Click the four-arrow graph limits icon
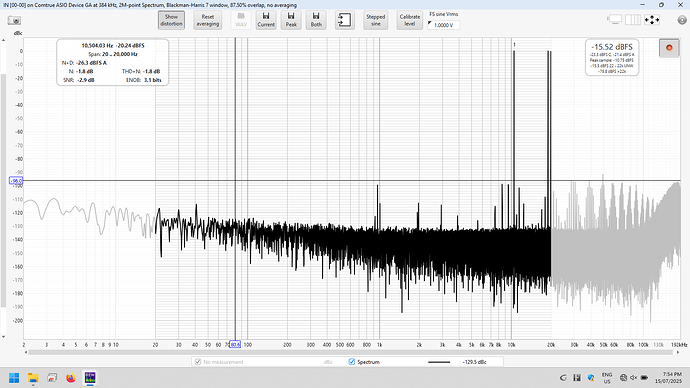Screen dimensions: 690x388 (x=652, y=20)
